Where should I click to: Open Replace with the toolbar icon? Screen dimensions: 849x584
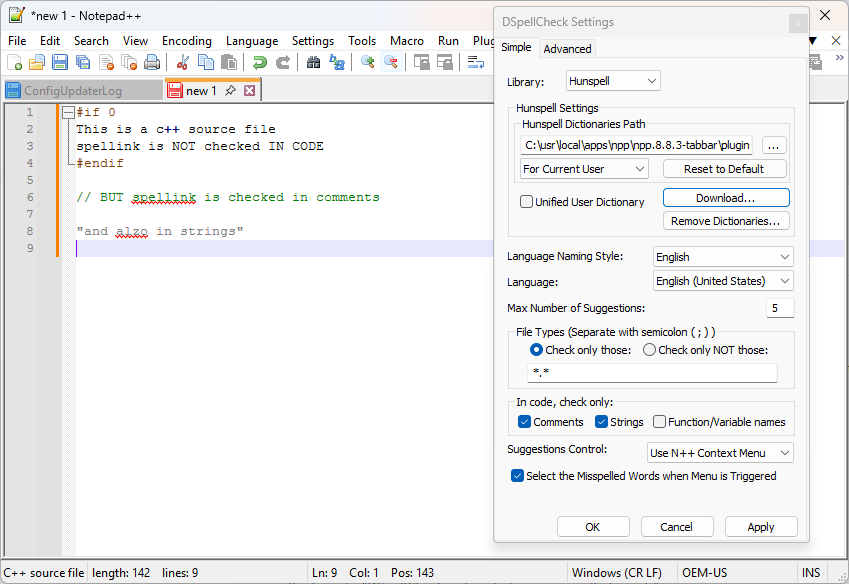[337, 63]
